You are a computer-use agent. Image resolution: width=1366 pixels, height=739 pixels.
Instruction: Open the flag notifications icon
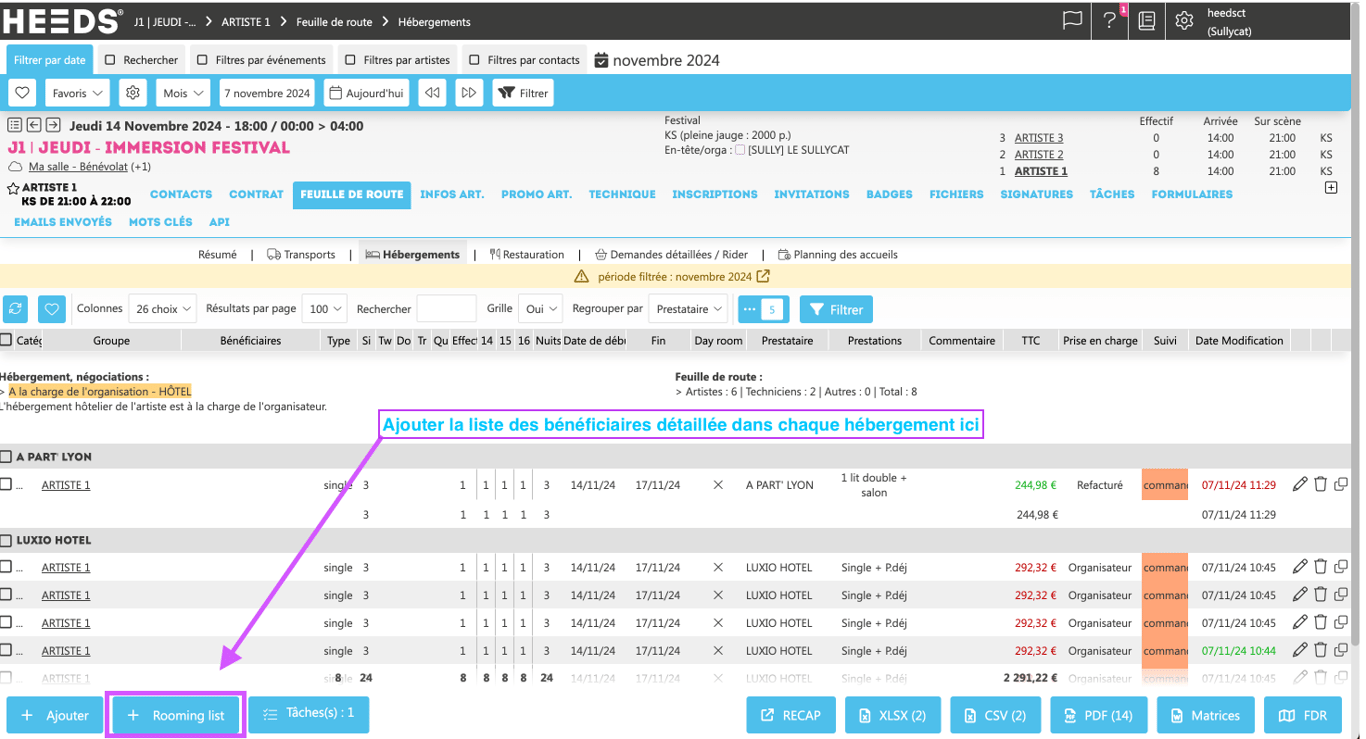point(1072,20)
